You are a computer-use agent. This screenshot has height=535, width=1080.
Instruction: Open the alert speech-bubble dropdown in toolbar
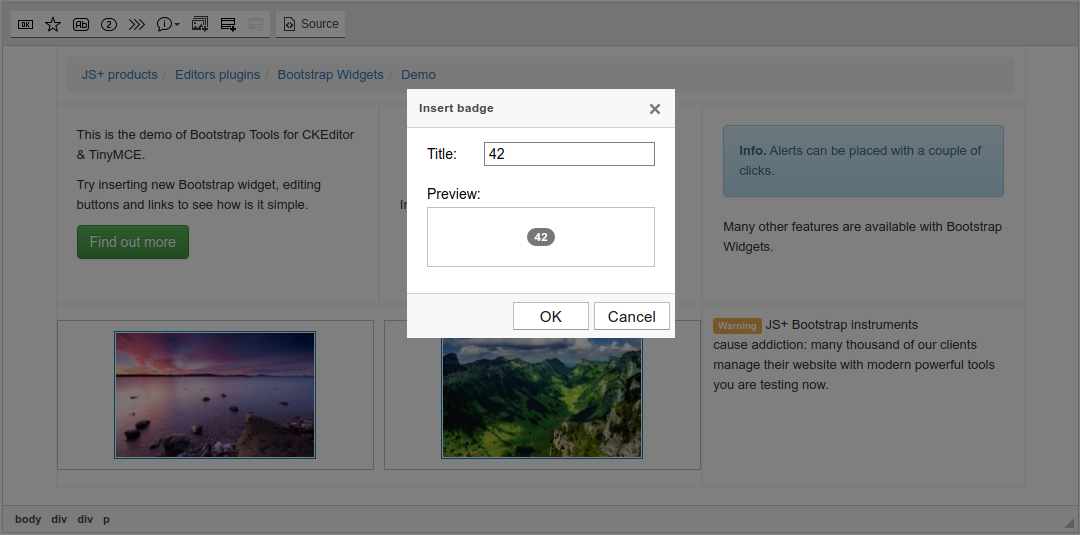point(168,24)
